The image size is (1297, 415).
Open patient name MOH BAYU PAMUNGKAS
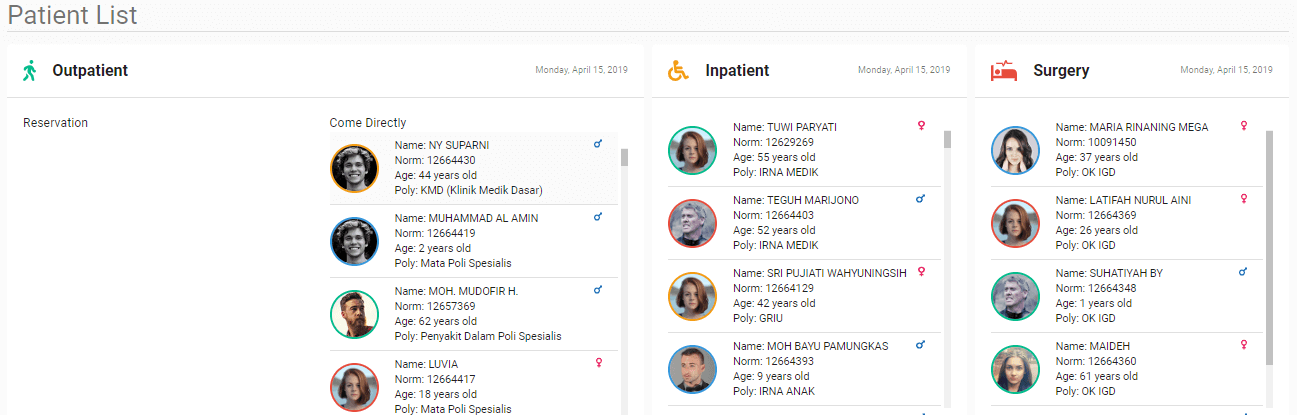tap(810, 346)
